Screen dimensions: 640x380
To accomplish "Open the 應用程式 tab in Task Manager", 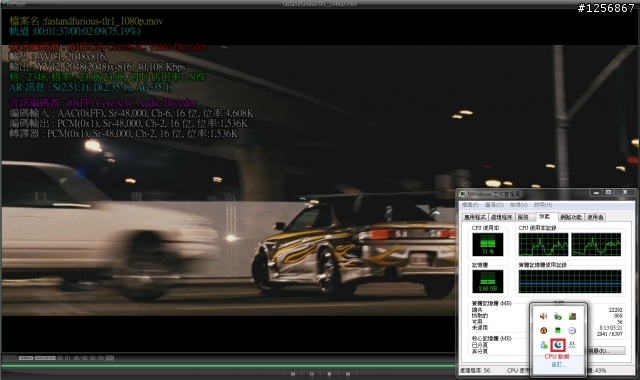I will 475,217.
